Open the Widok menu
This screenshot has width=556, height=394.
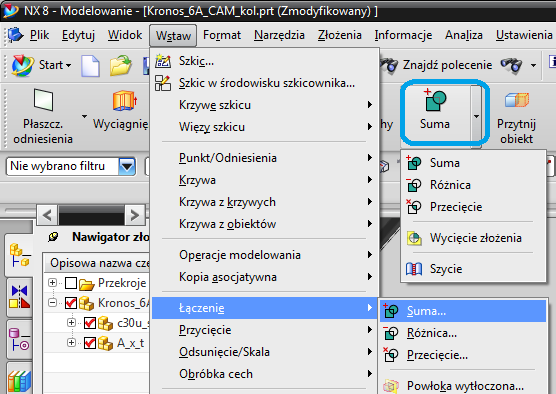pyautogui.click(x=125, y=35)
